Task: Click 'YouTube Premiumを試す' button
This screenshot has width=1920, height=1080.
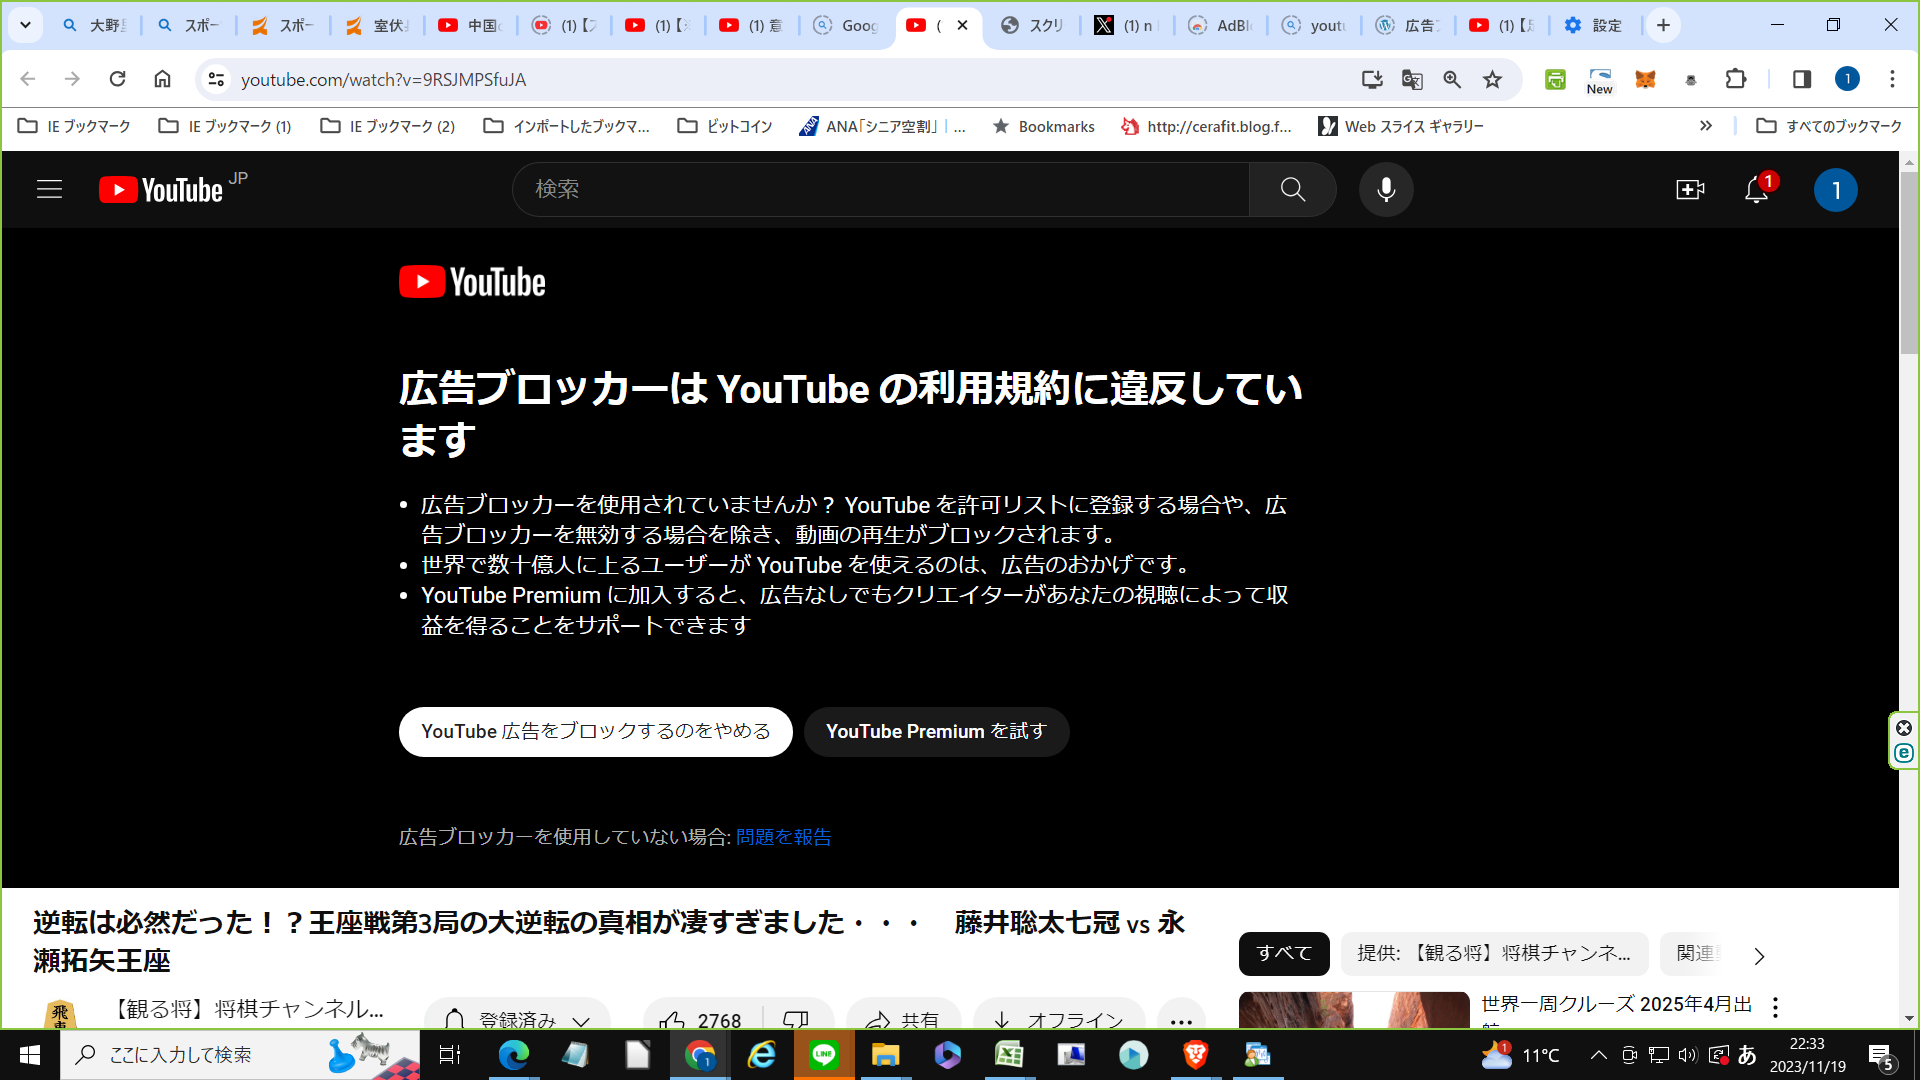Action: [x=936, y=731]
